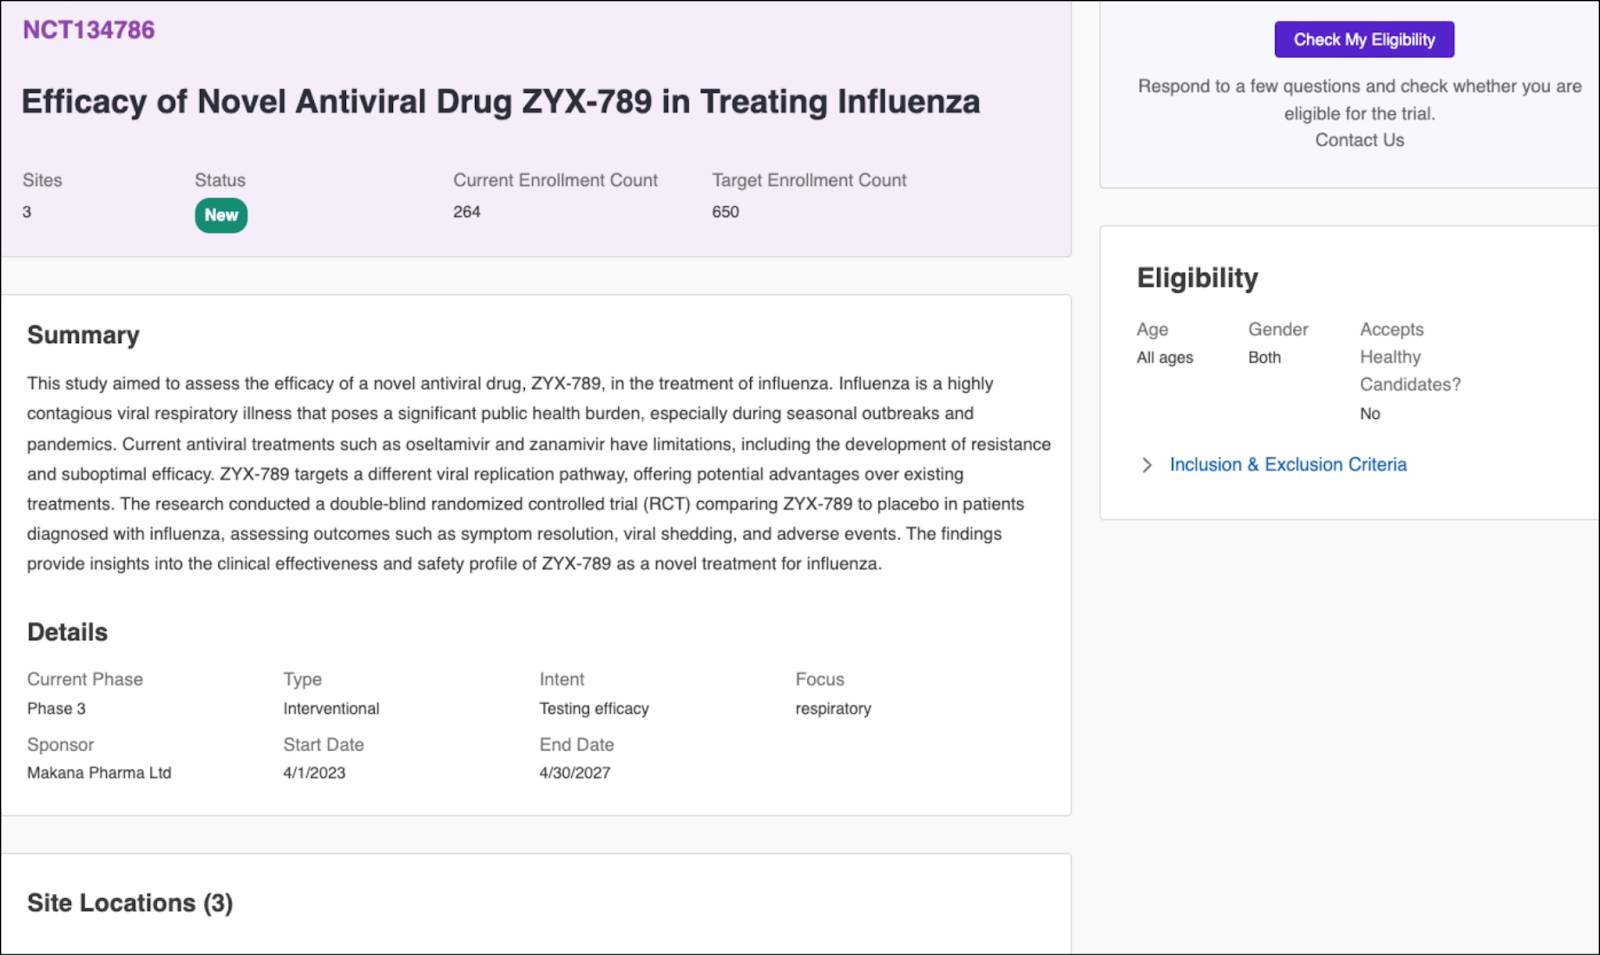Click the summary paragraph text

(539, 474)
